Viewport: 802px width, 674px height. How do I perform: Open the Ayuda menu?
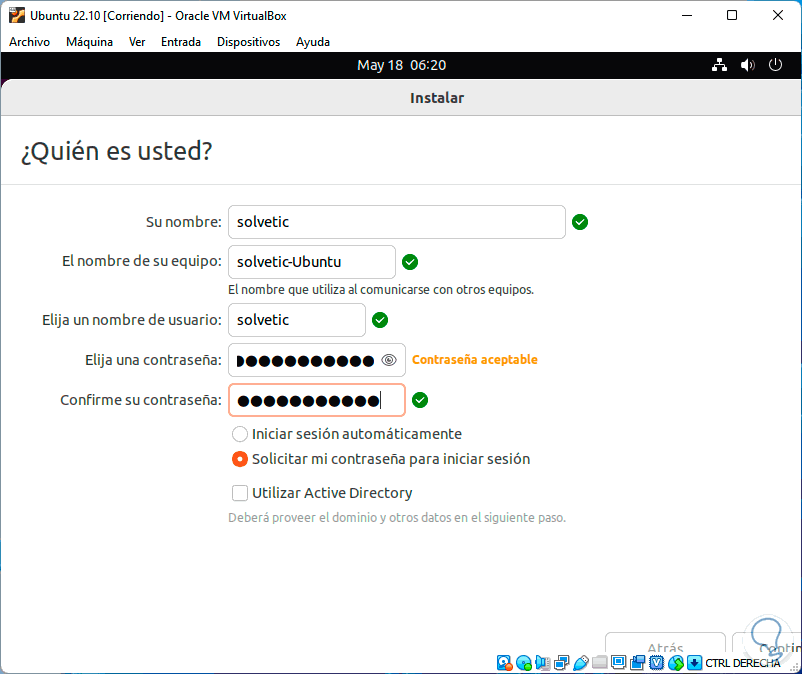pyautogui.click(x=313, y=42)
